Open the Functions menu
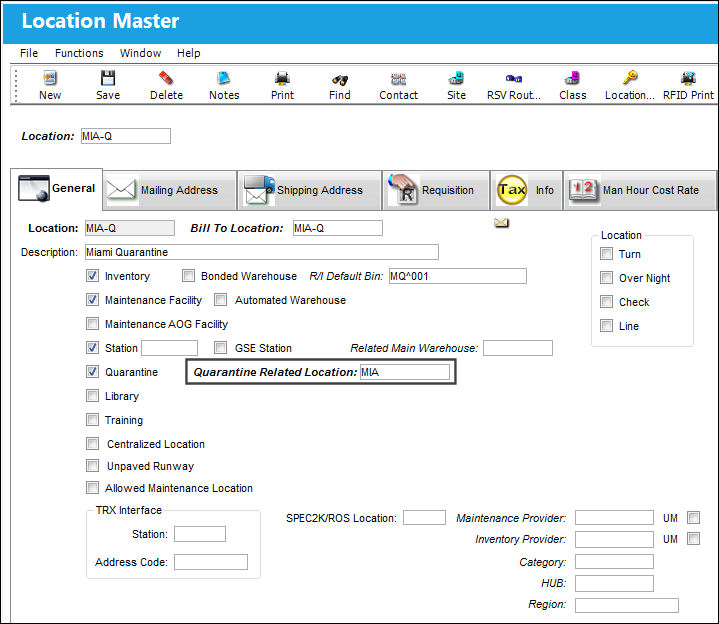The image size is (719, 624). pos(79,53)
